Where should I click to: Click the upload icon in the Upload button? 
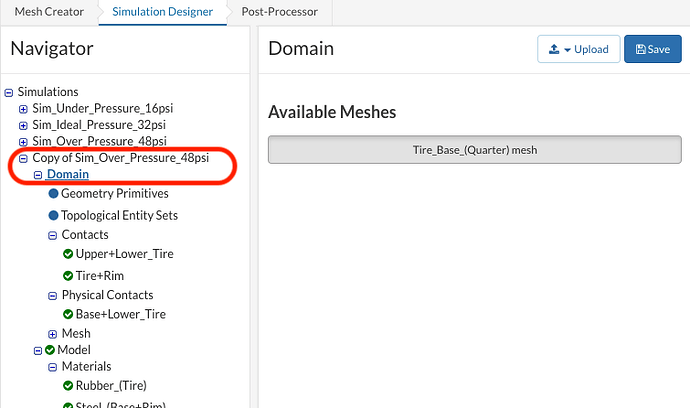click(553, 49)
